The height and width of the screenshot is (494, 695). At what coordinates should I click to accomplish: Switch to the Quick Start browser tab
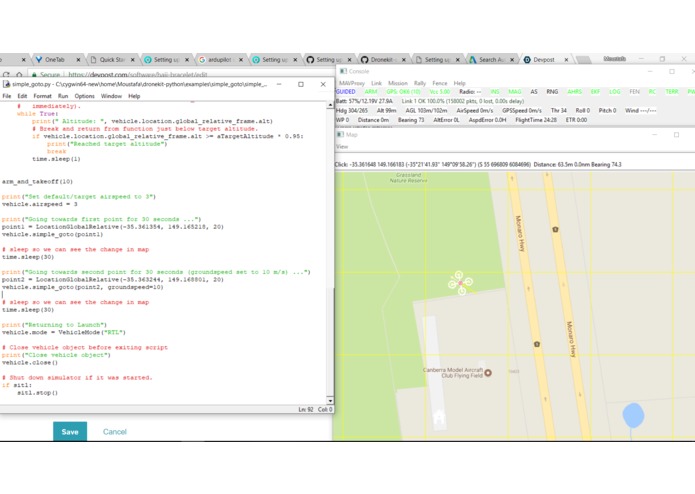111,60
